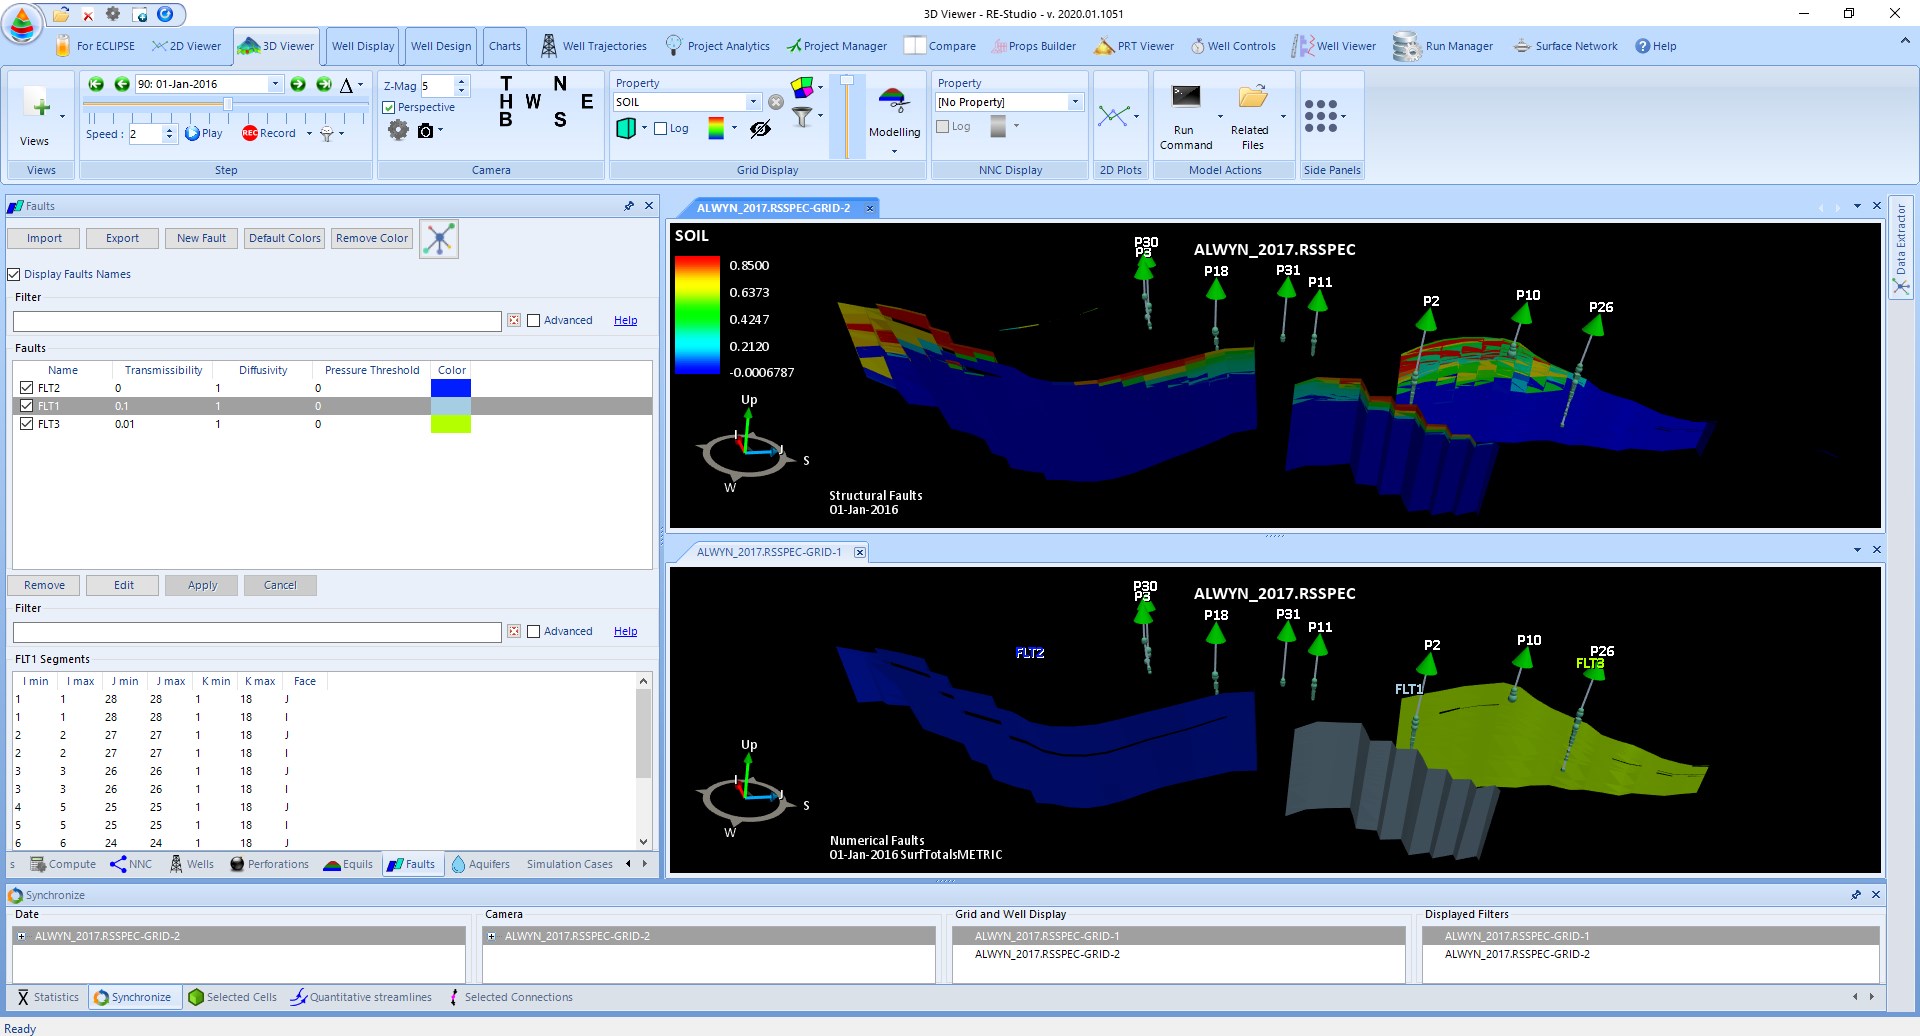
Task: Enable Log in NNC Display
Action: click(x=942, y=126)
